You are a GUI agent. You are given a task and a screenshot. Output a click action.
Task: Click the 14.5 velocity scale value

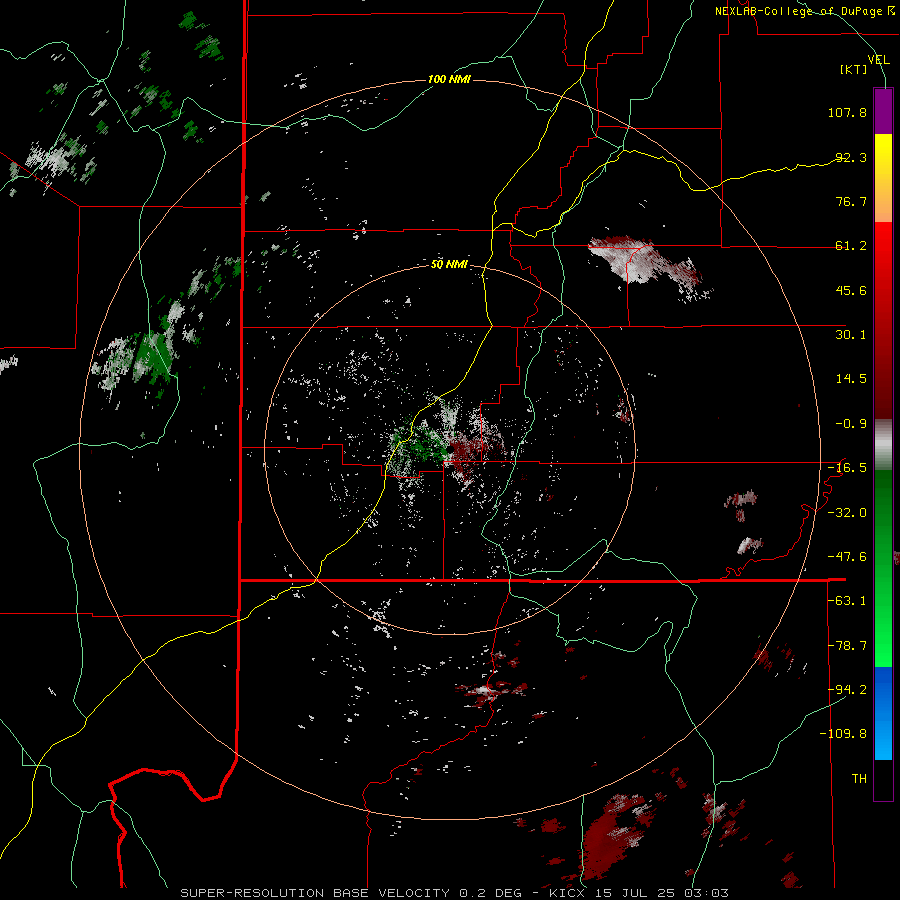(851, 379)
